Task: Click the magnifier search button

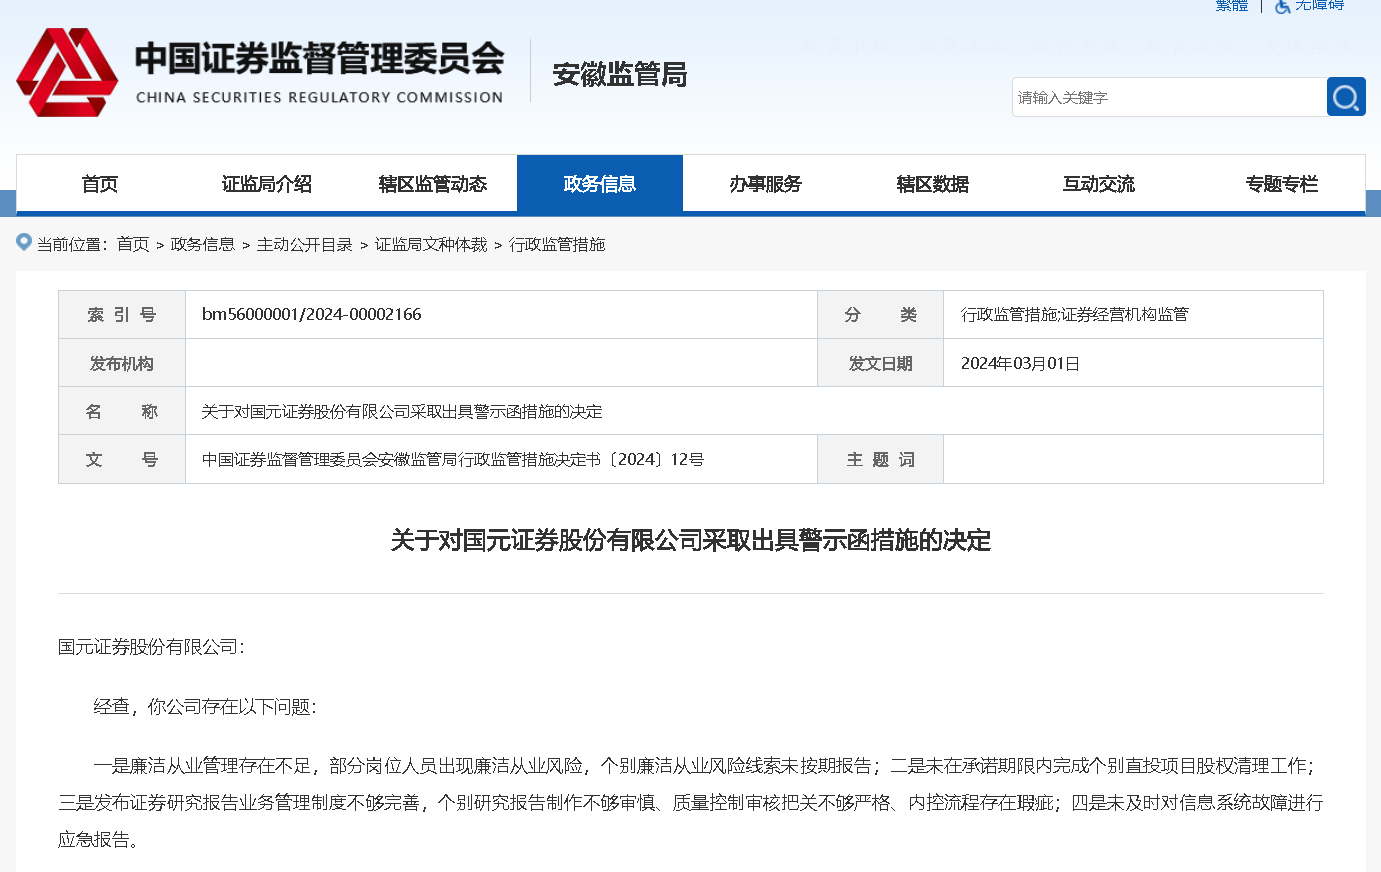Action: tap(1346, 97)
